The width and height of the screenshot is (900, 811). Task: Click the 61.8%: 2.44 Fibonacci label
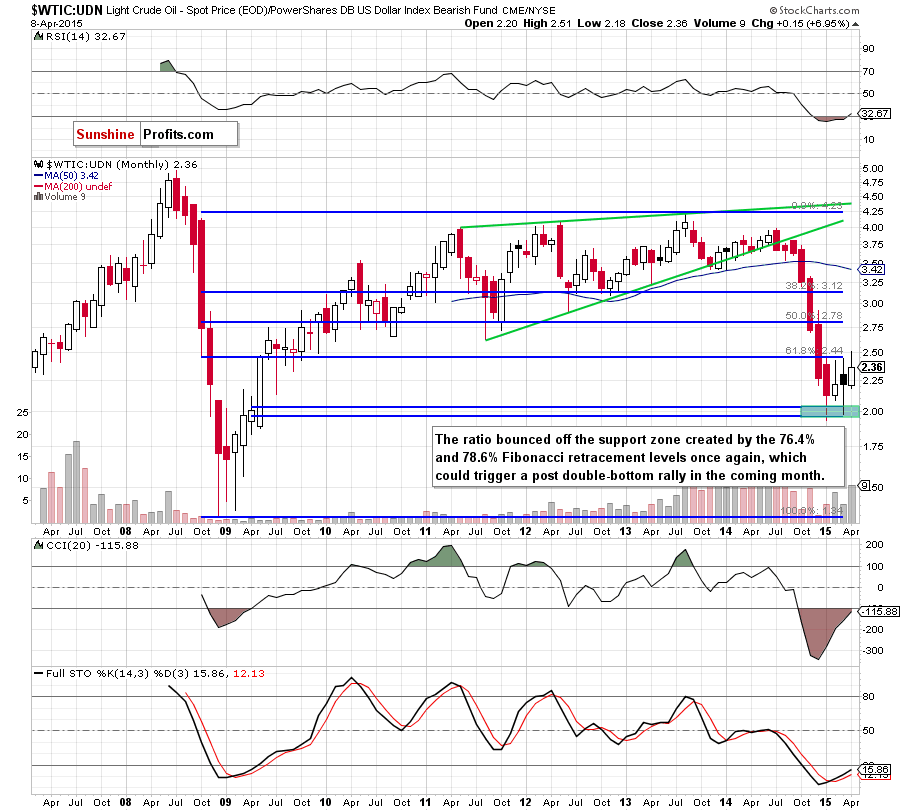click(x=814, y=351)
